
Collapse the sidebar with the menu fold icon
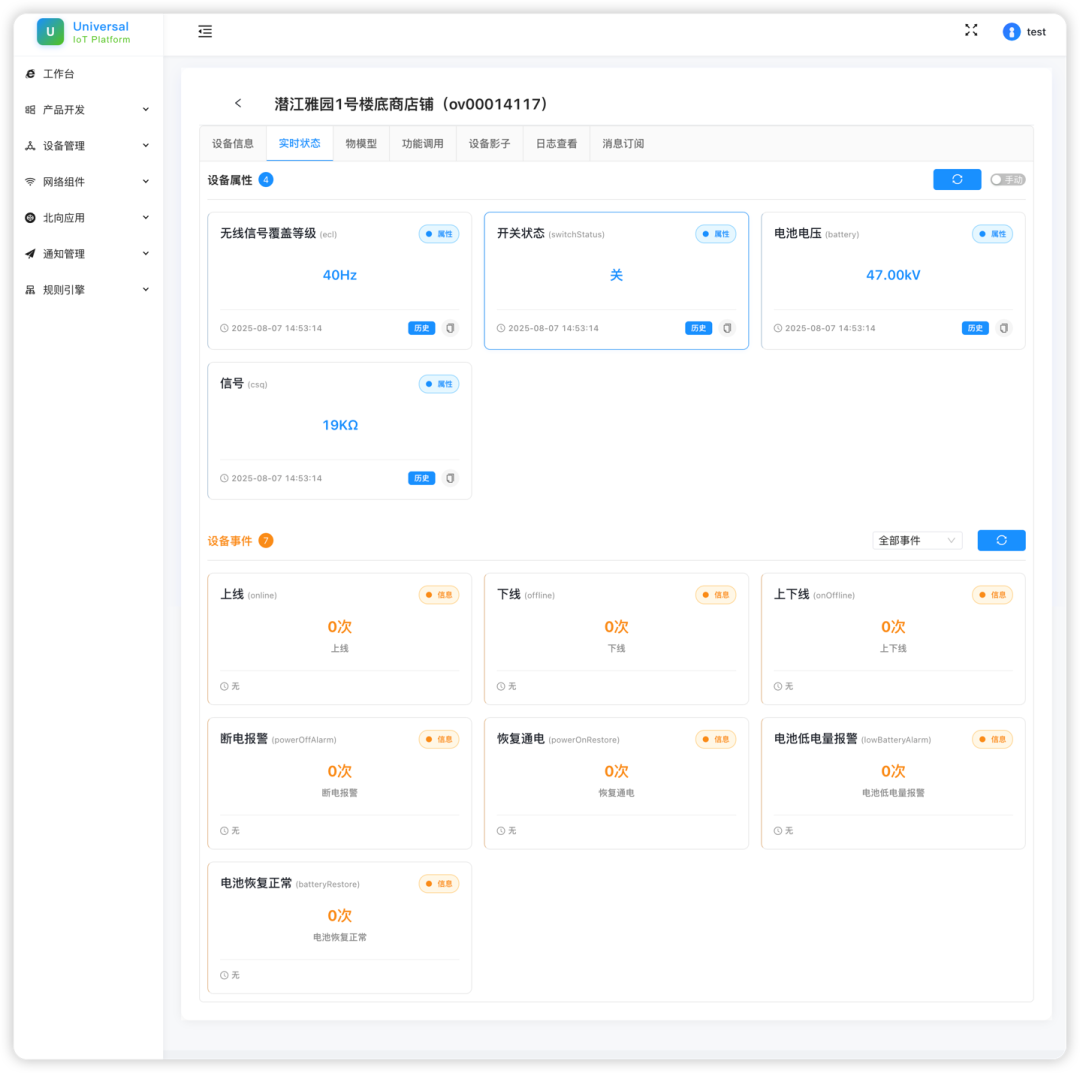click(x=205, y=32)
